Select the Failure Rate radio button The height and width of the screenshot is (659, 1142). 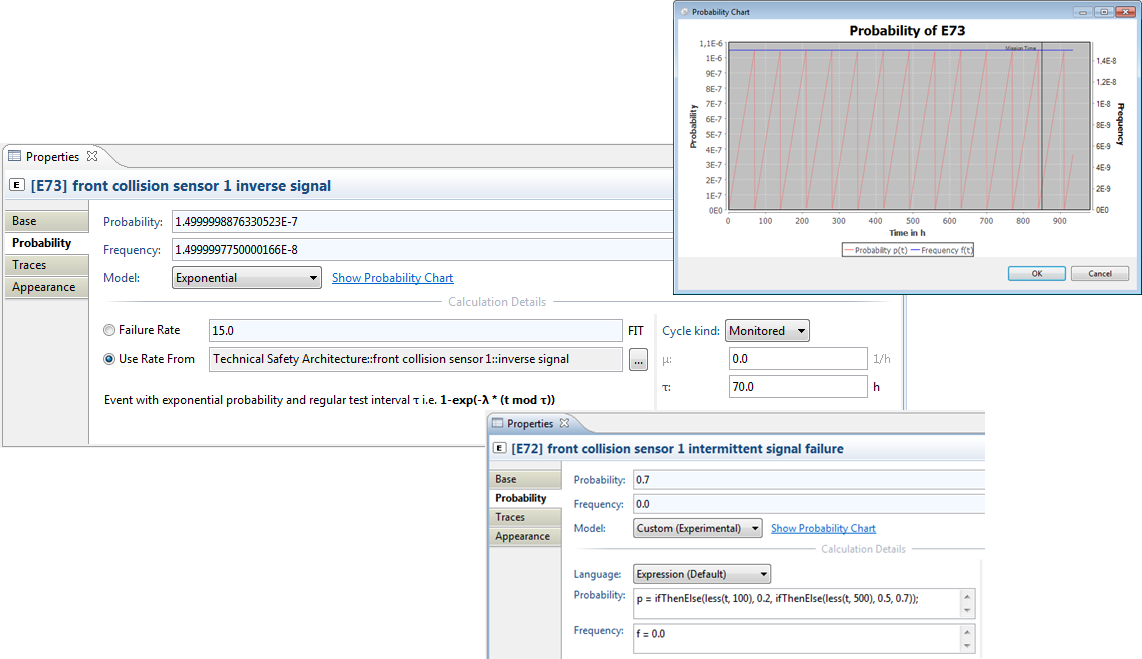tap(109, 330)
